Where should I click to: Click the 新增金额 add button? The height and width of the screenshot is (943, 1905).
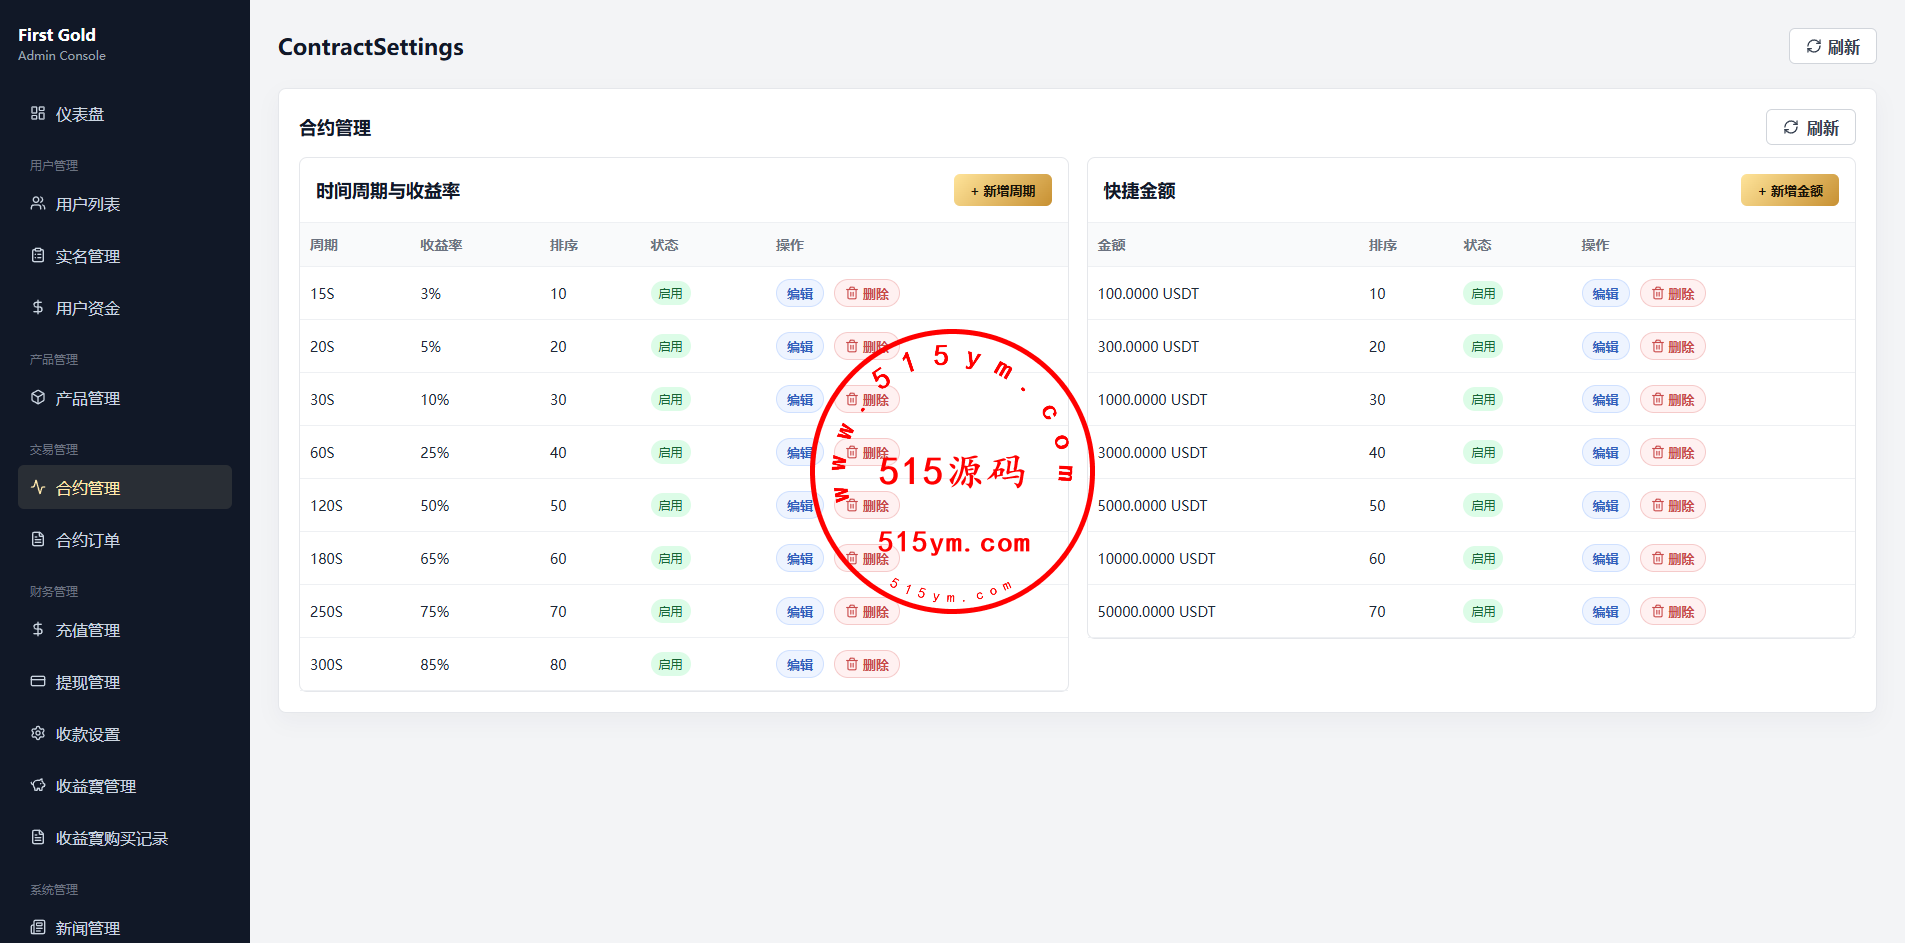coord(1790,190)
